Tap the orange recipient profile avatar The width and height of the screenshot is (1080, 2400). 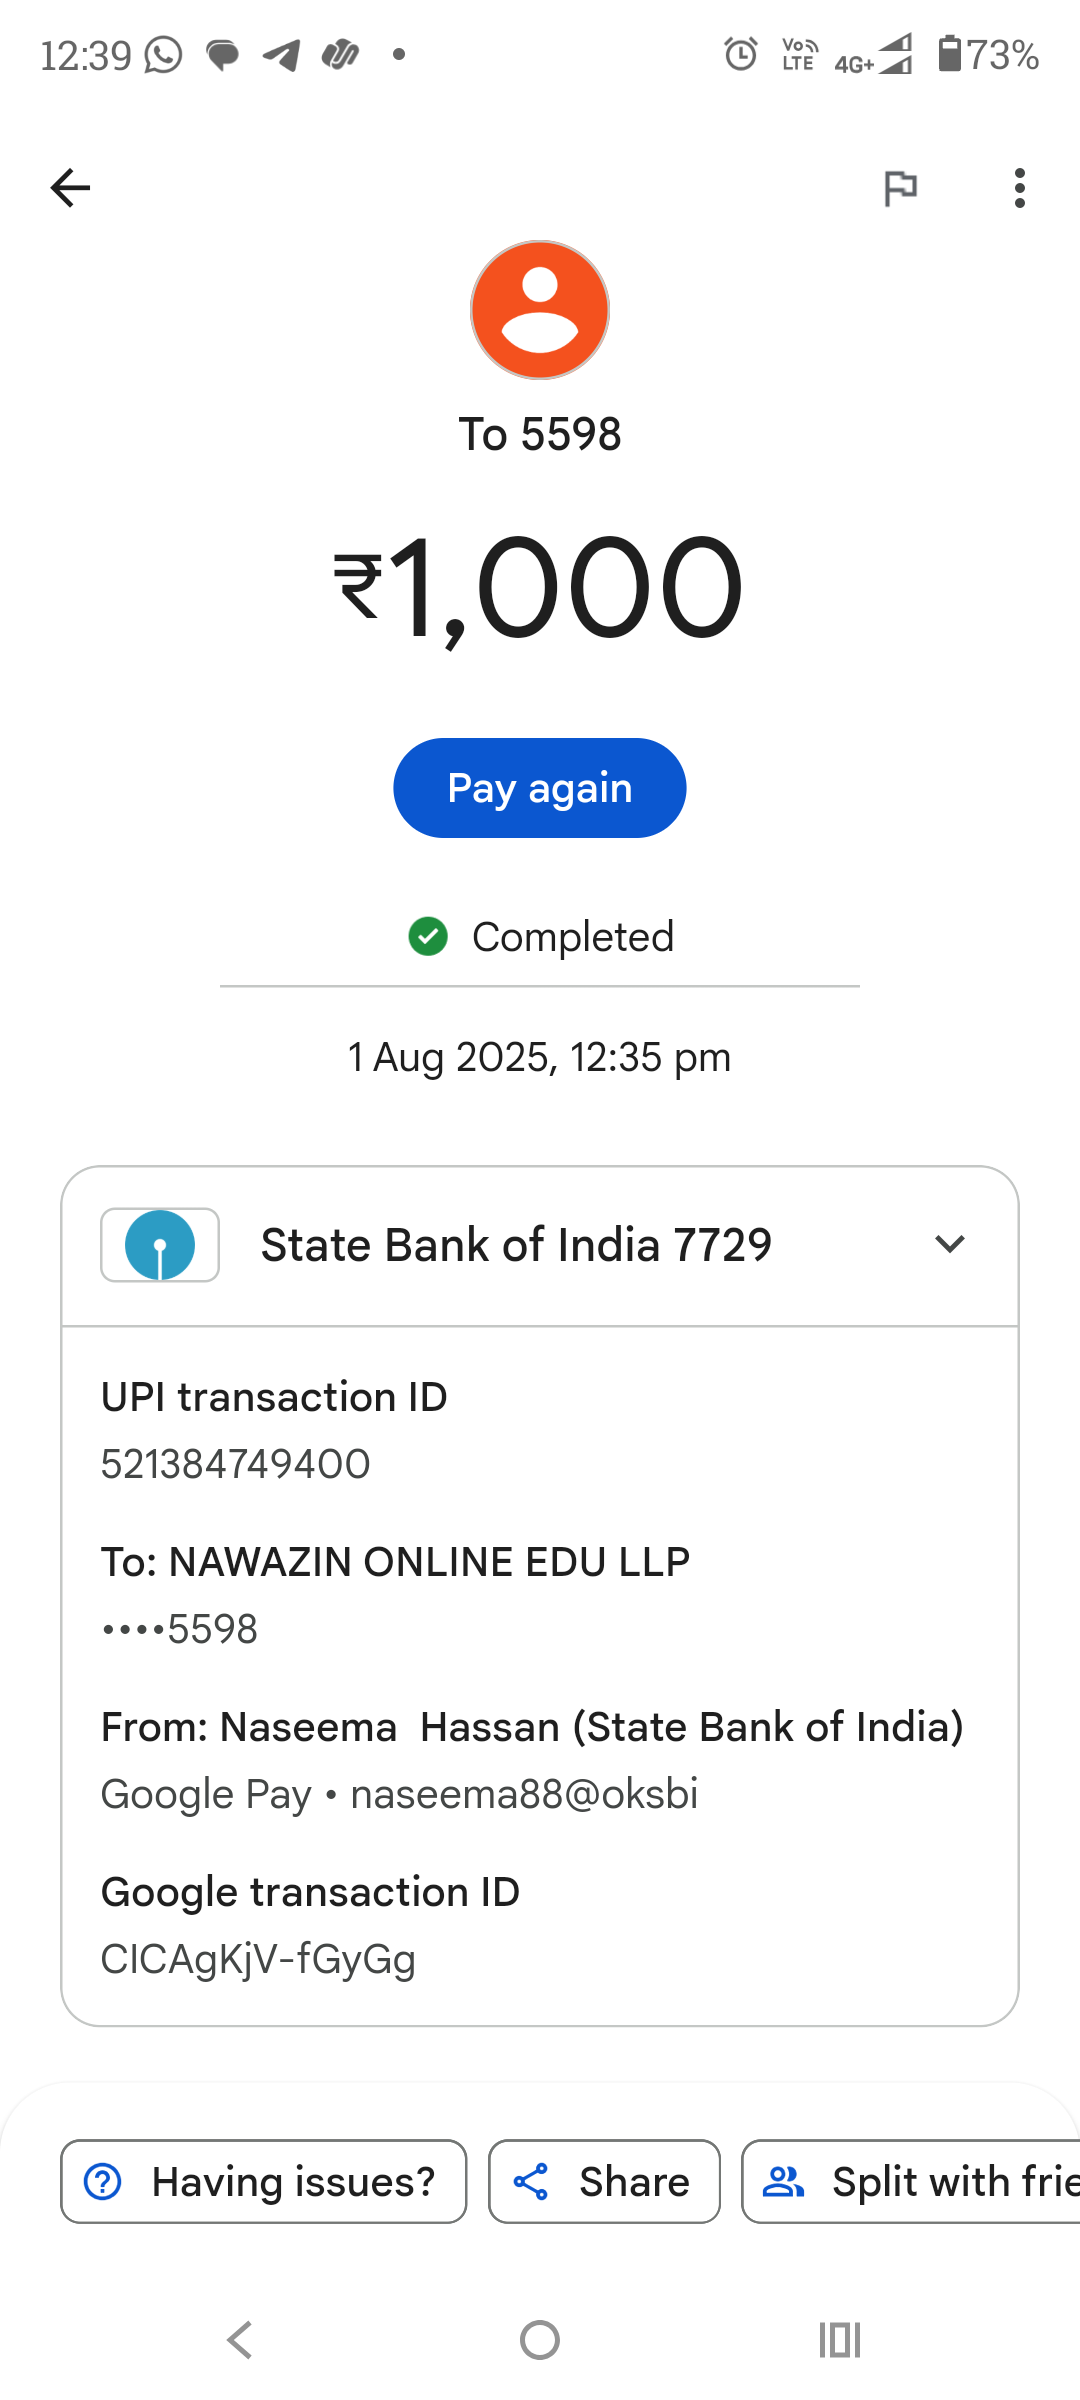(540, 310)
